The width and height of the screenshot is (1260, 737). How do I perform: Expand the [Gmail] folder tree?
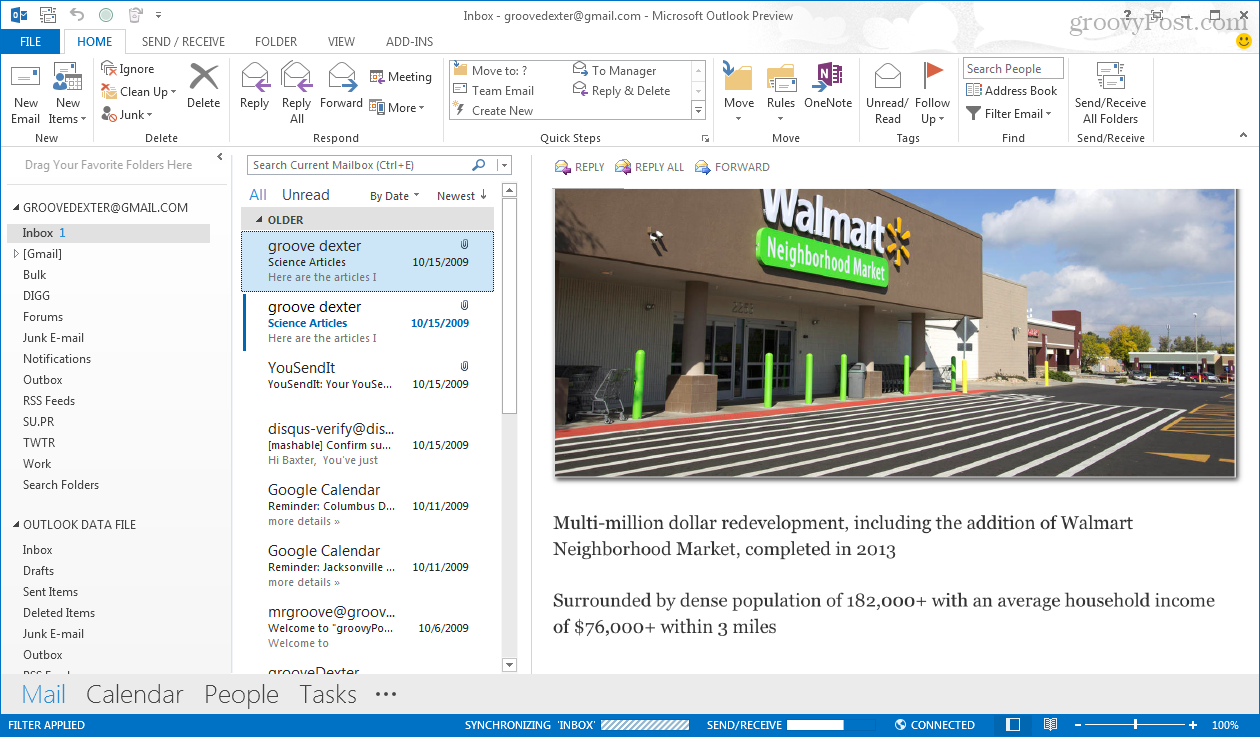click(x=16, y=254)
